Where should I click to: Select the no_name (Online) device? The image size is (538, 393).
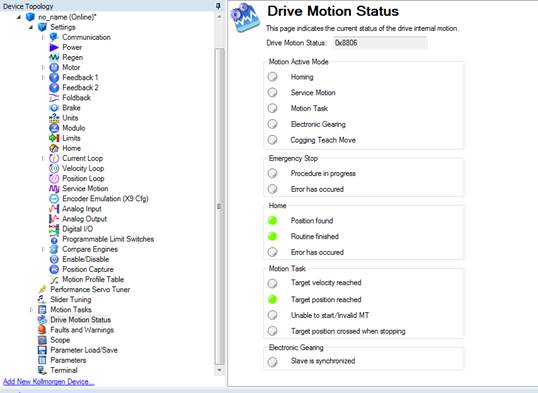(x=67, y=17)
